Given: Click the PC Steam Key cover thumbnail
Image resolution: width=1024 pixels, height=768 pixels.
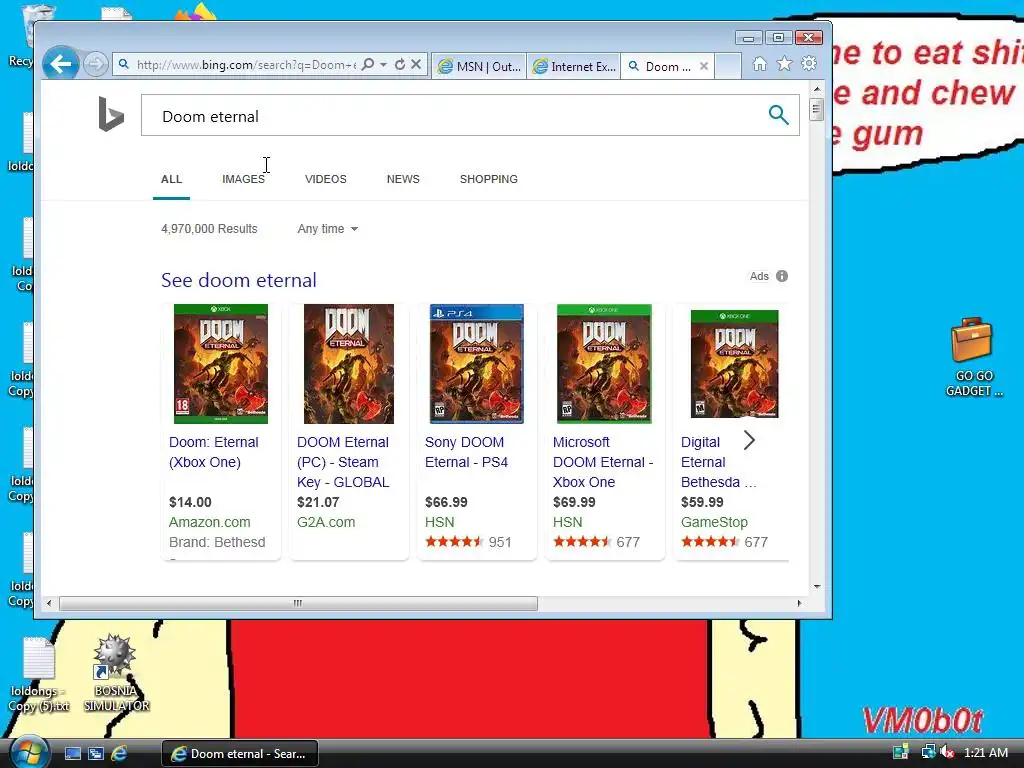Looking at the screenshot, I should tap(349, 364).
